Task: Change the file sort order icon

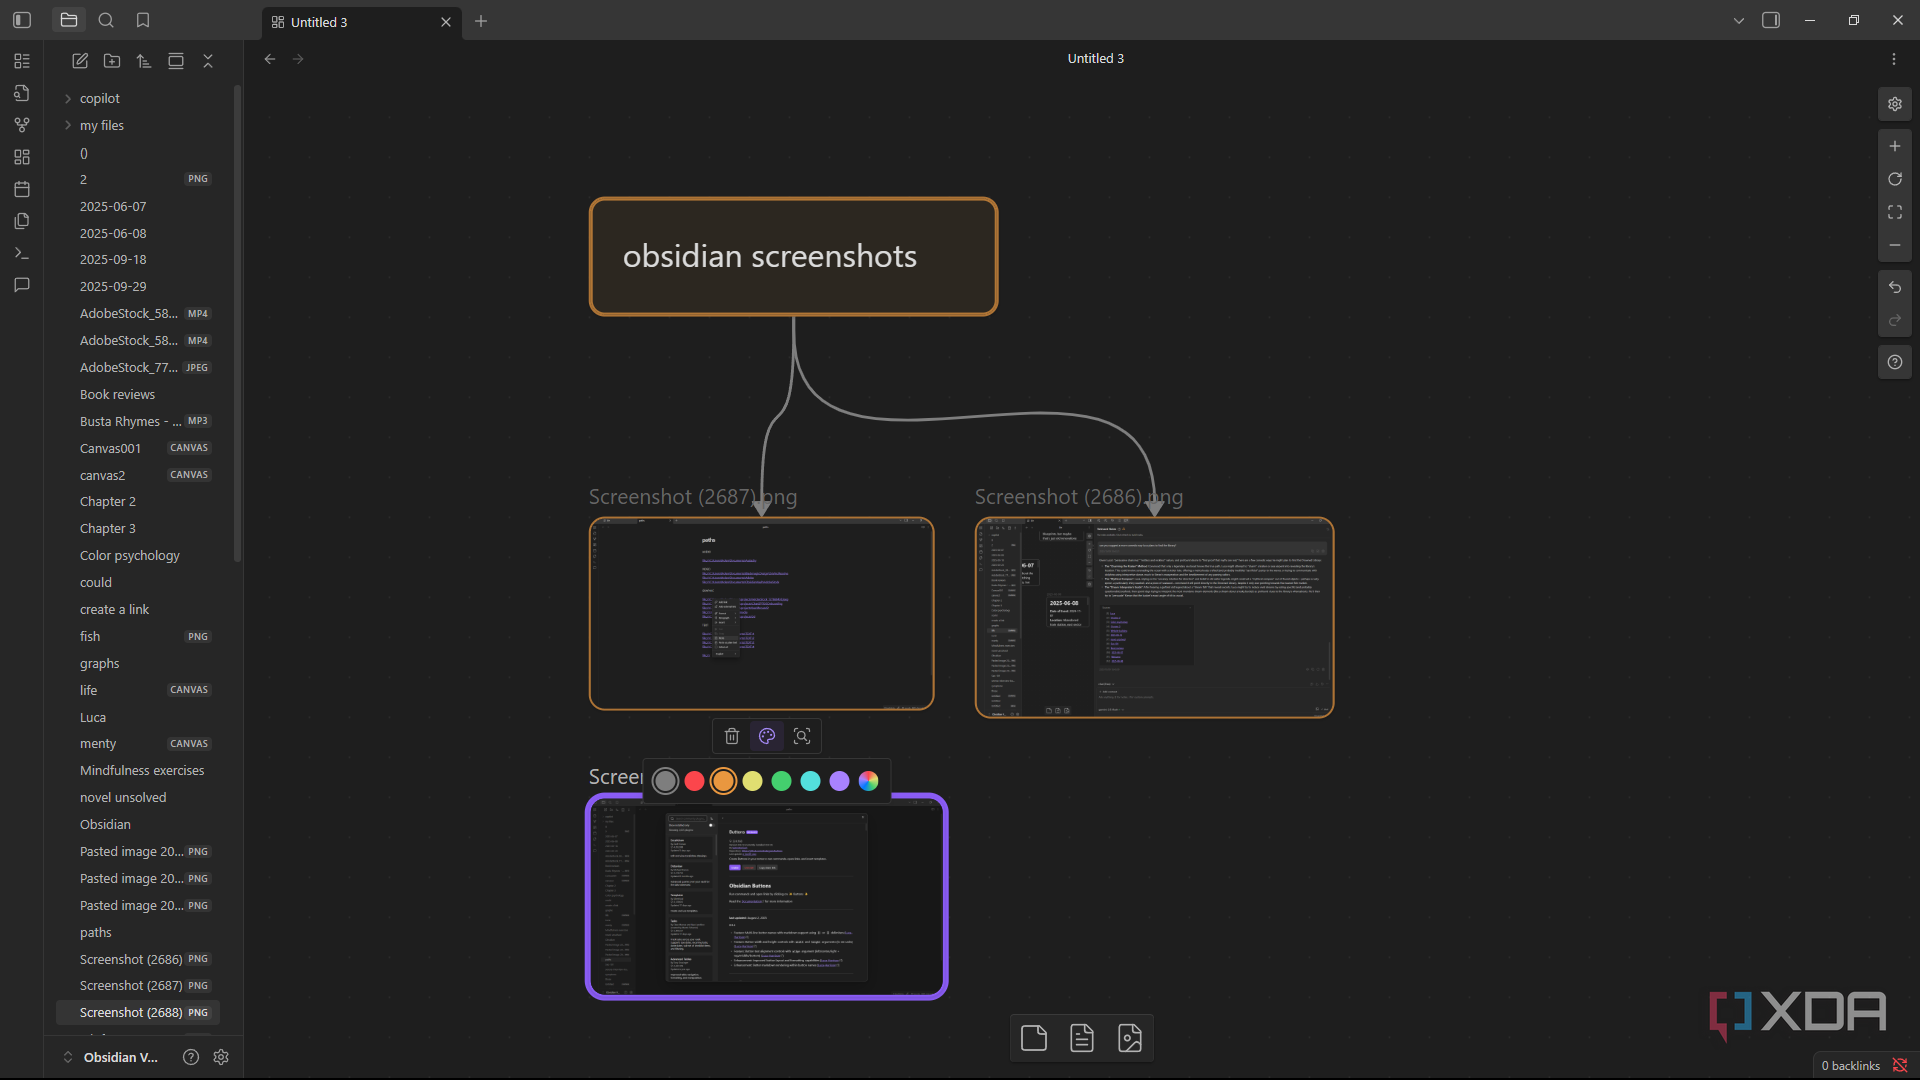Action: [144, 61]
